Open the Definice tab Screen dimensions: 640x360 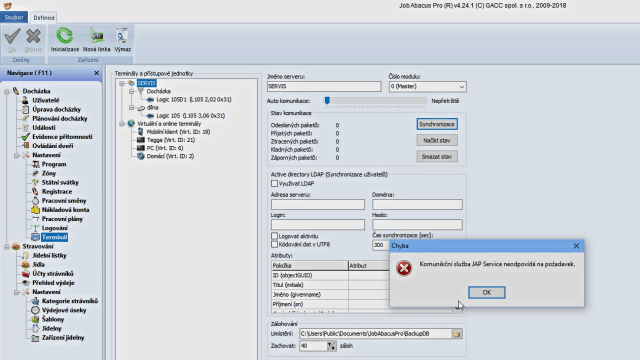pyautogui.click(x=44, y=18)
